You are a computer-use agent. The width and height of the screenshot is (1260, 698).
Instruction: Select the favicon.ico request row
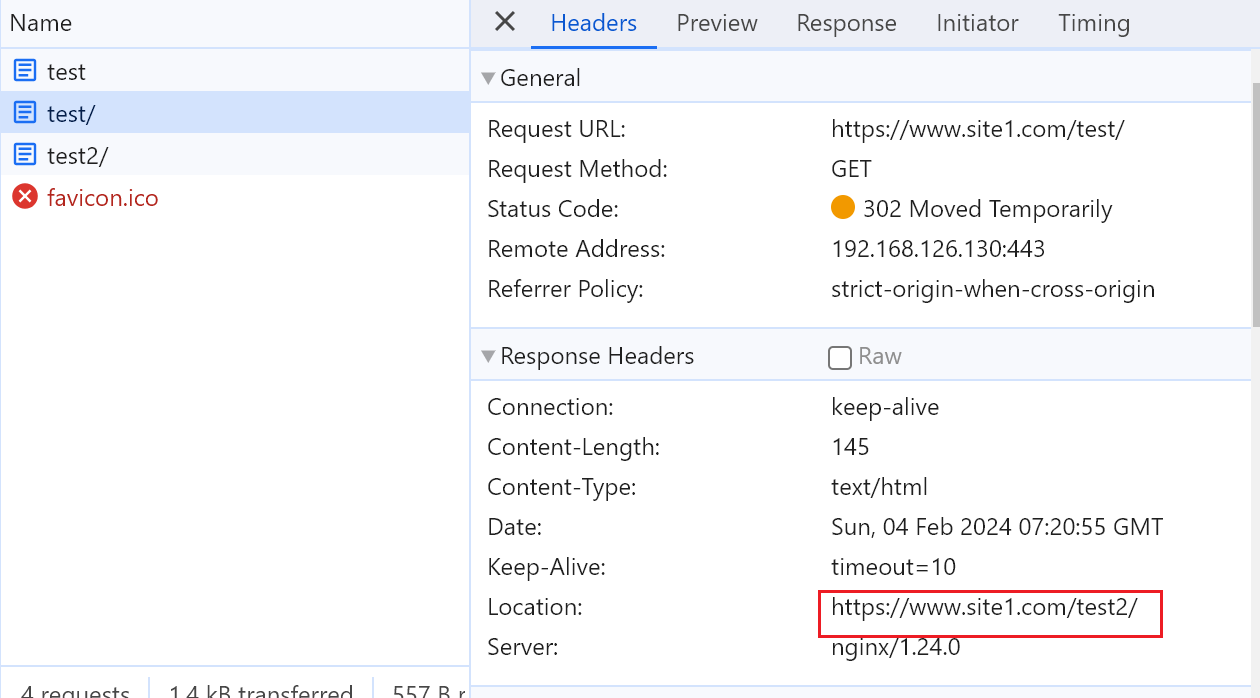[x=103, y=197]
